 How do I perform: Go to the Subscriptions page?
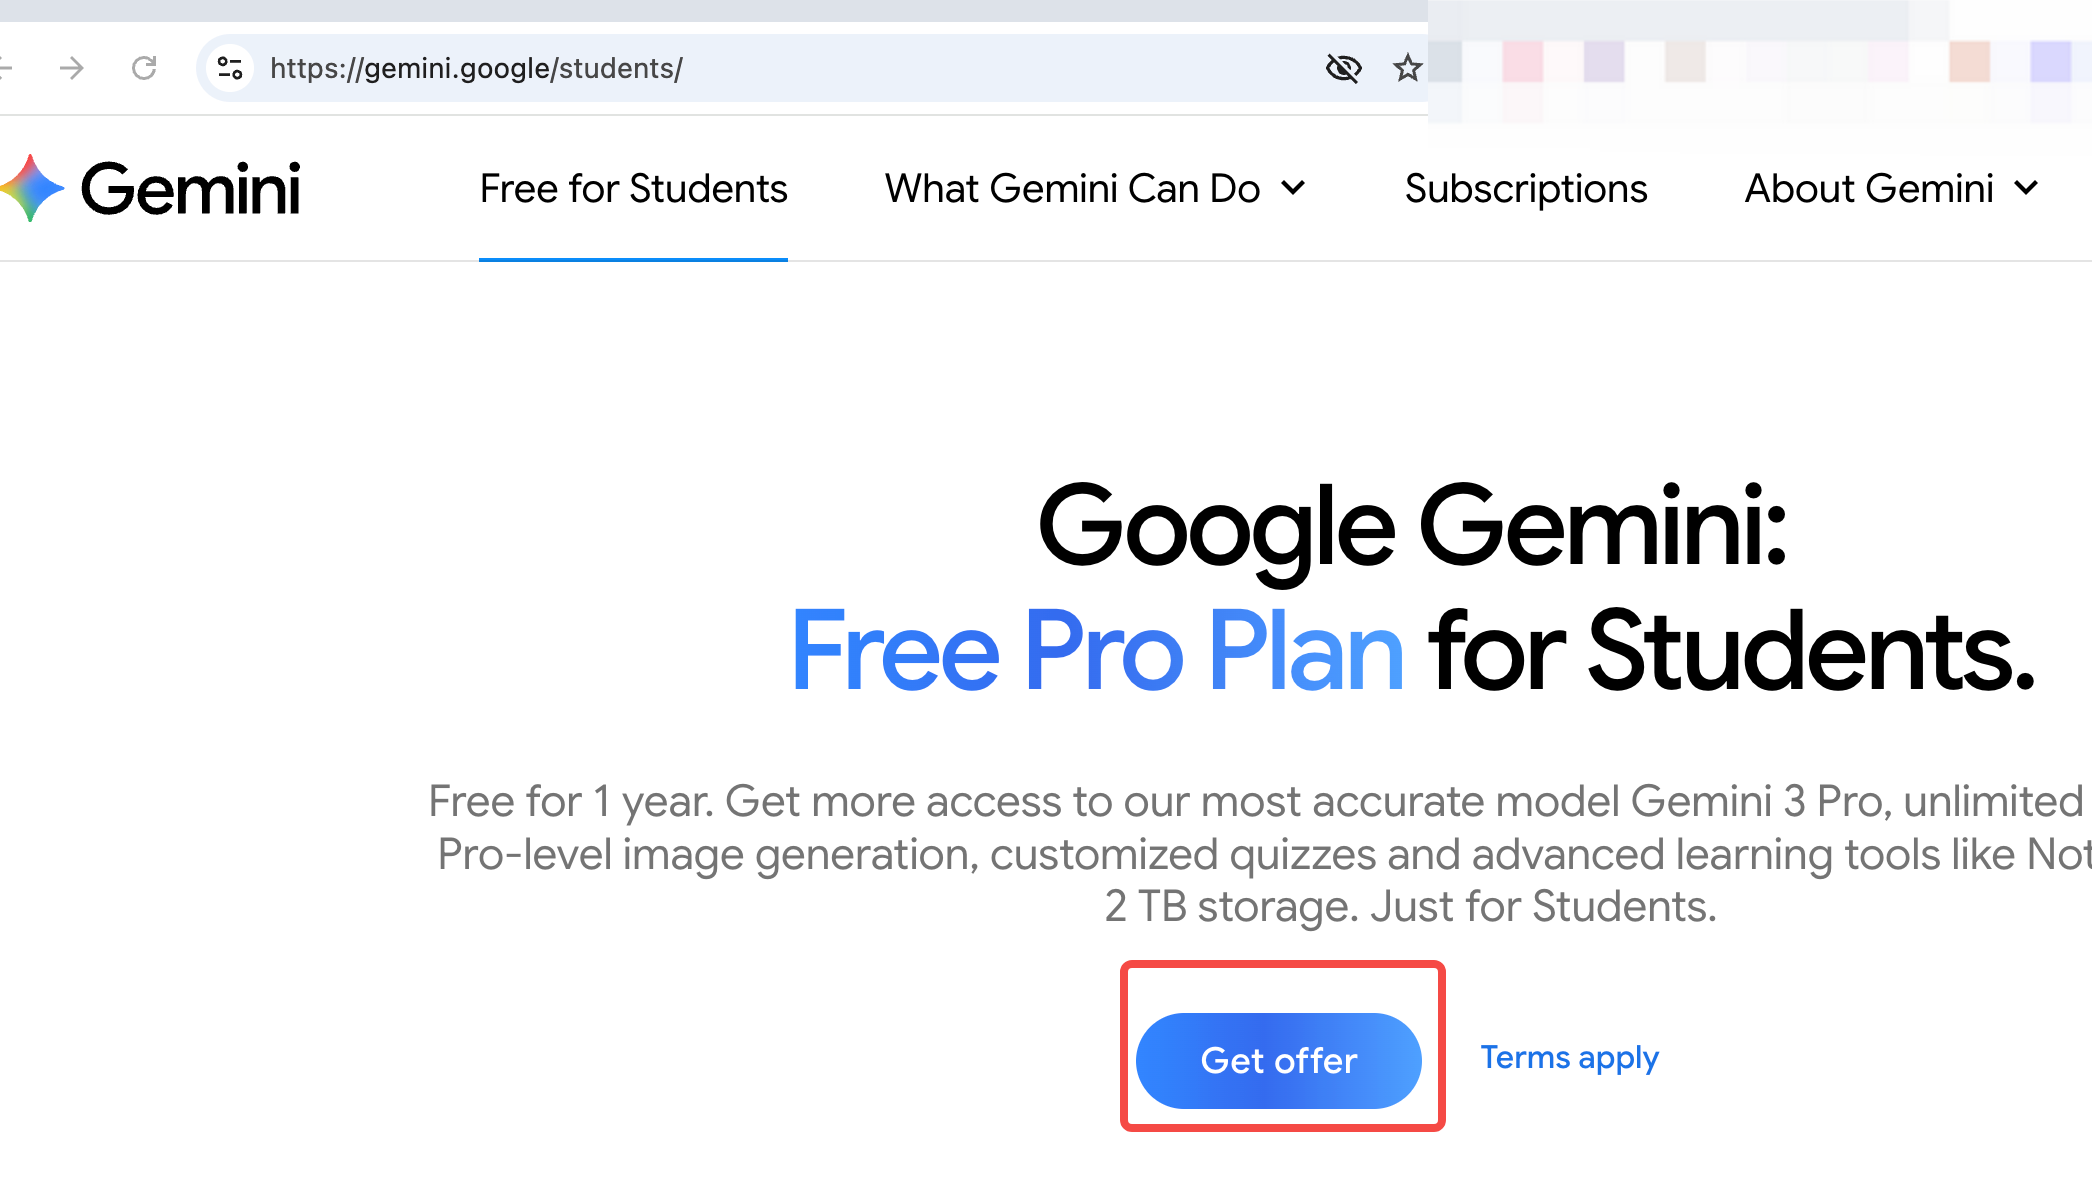(1525, 188)
